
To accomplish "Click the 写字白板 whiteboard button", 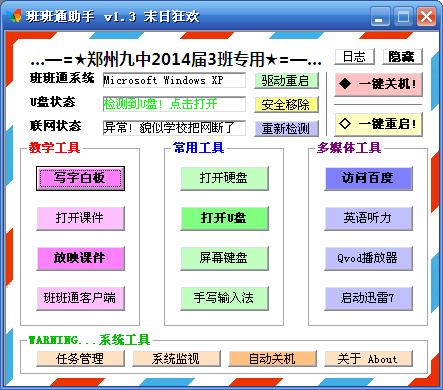I will pos(80,178).
